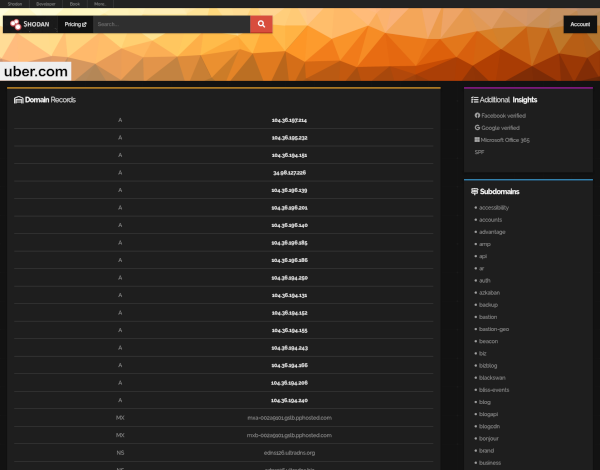
Task: Open the Pricing external link
Action: (75, 24)
